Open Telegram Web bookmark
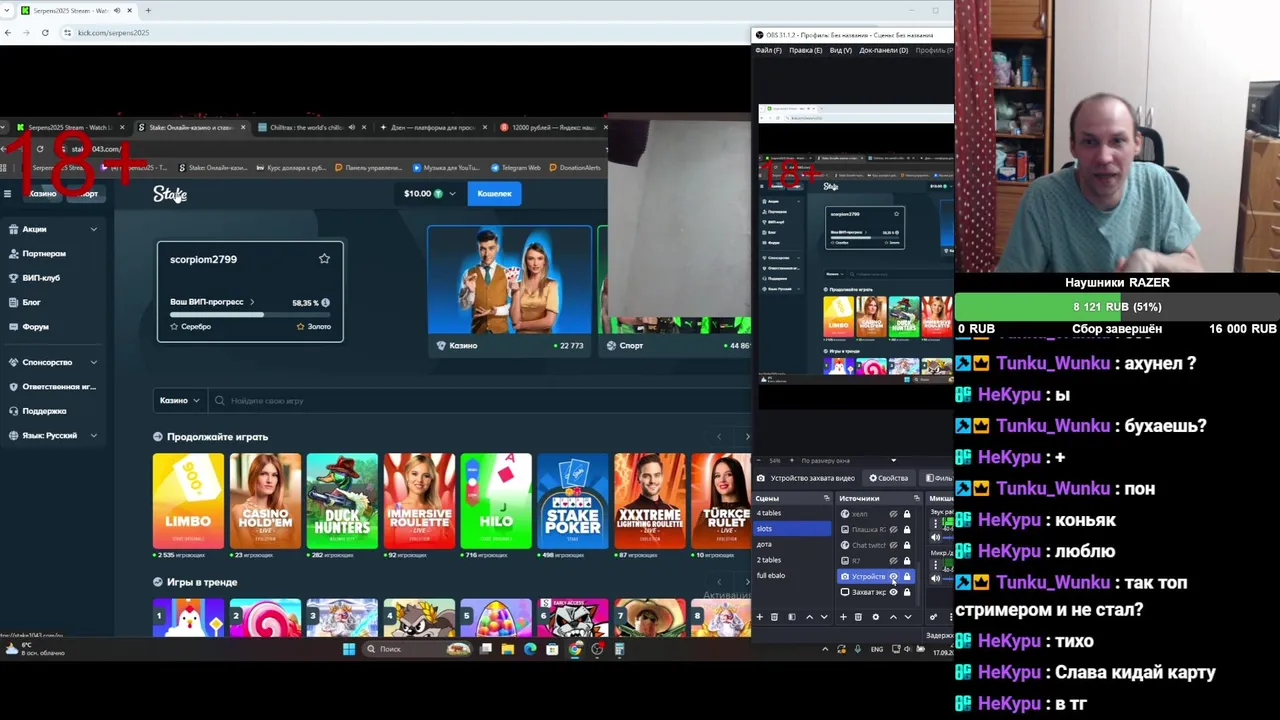This screenshot has width=1280, height=720. (517, 168)
